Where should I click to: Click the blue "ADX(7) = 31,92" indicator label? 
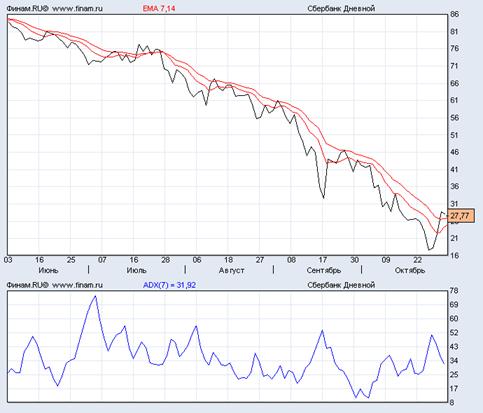[169, 285]
